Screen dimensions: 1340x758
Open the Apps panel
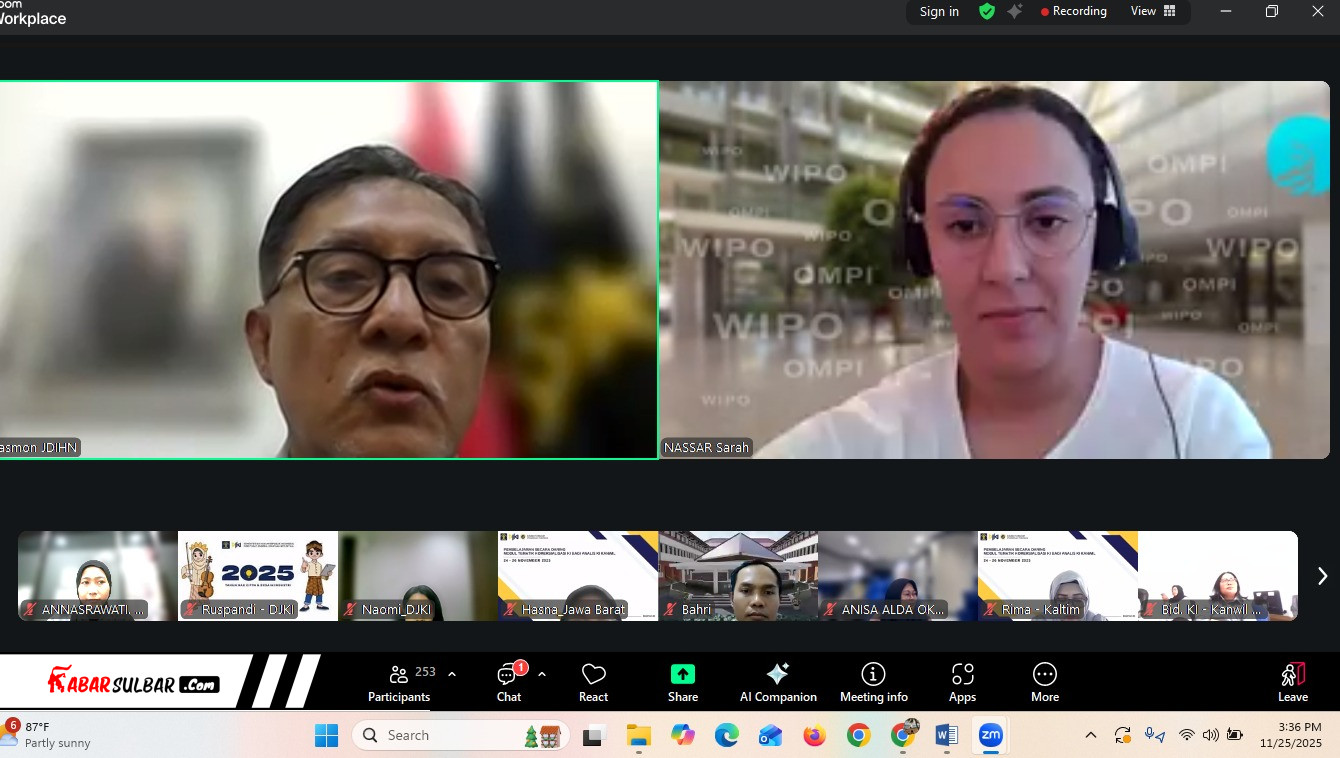[962, 683]
